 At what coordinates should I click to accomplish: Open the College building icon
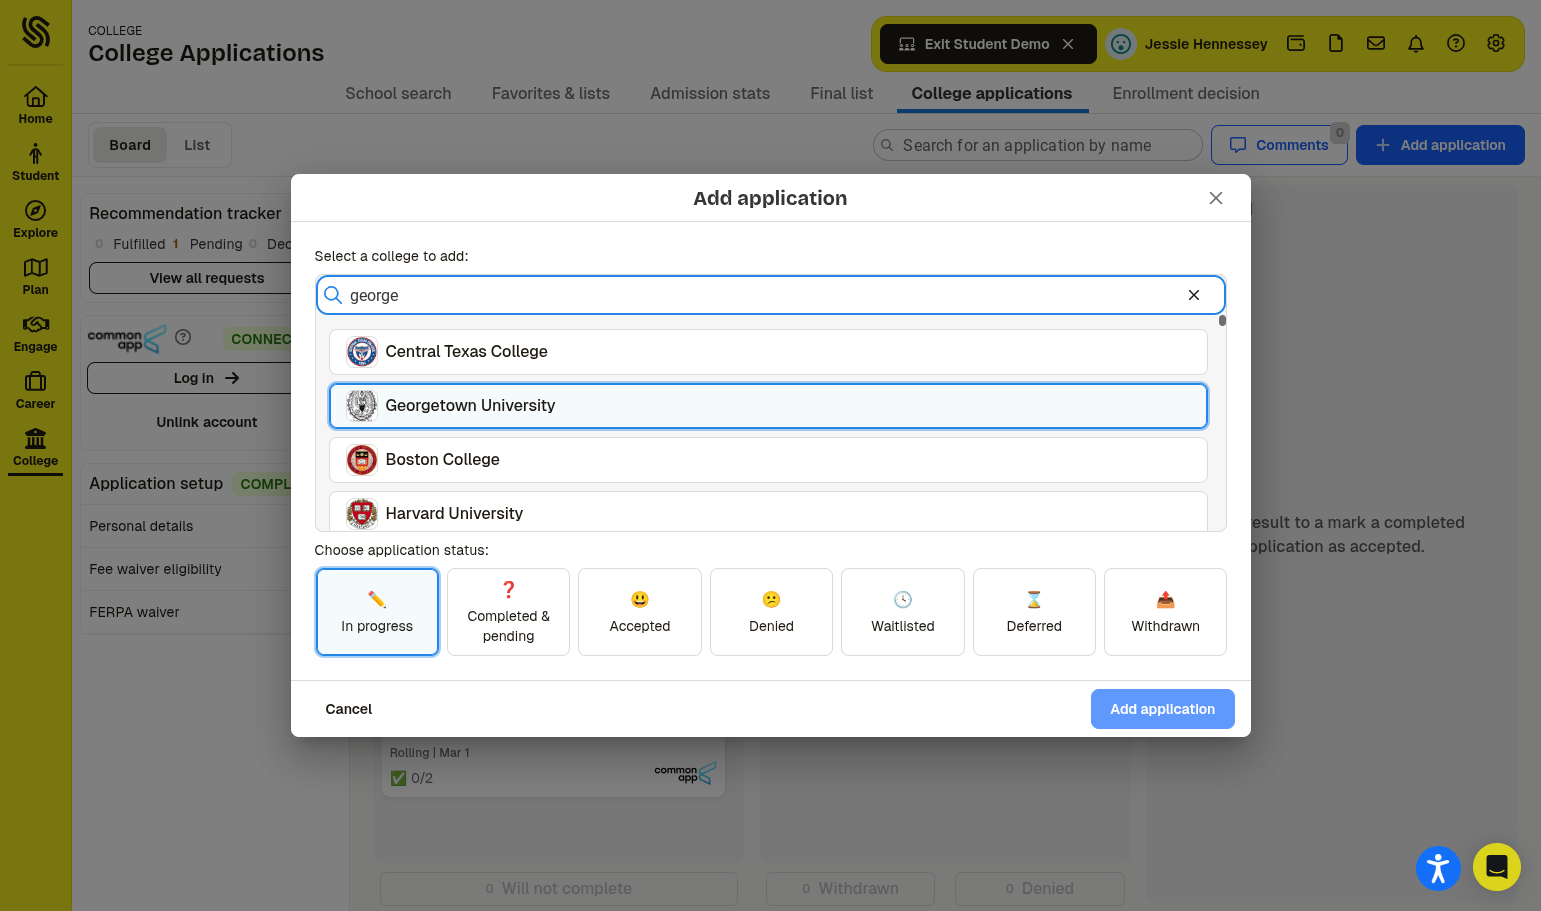click(x=35, y=448)
